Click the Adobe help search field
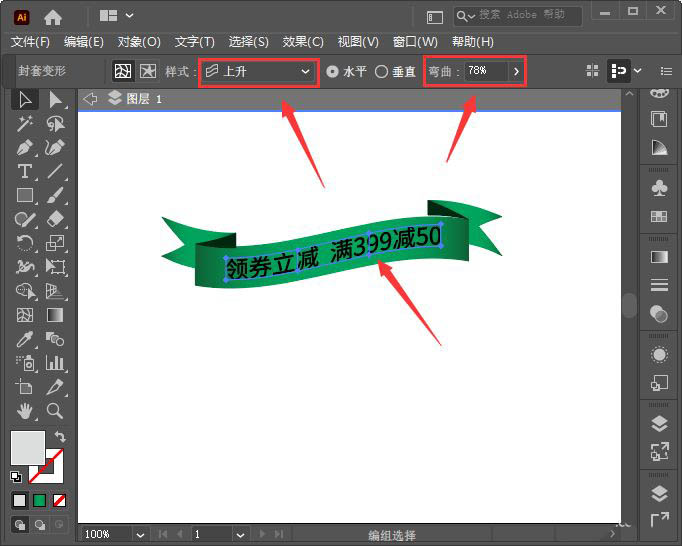 [518, 16]
